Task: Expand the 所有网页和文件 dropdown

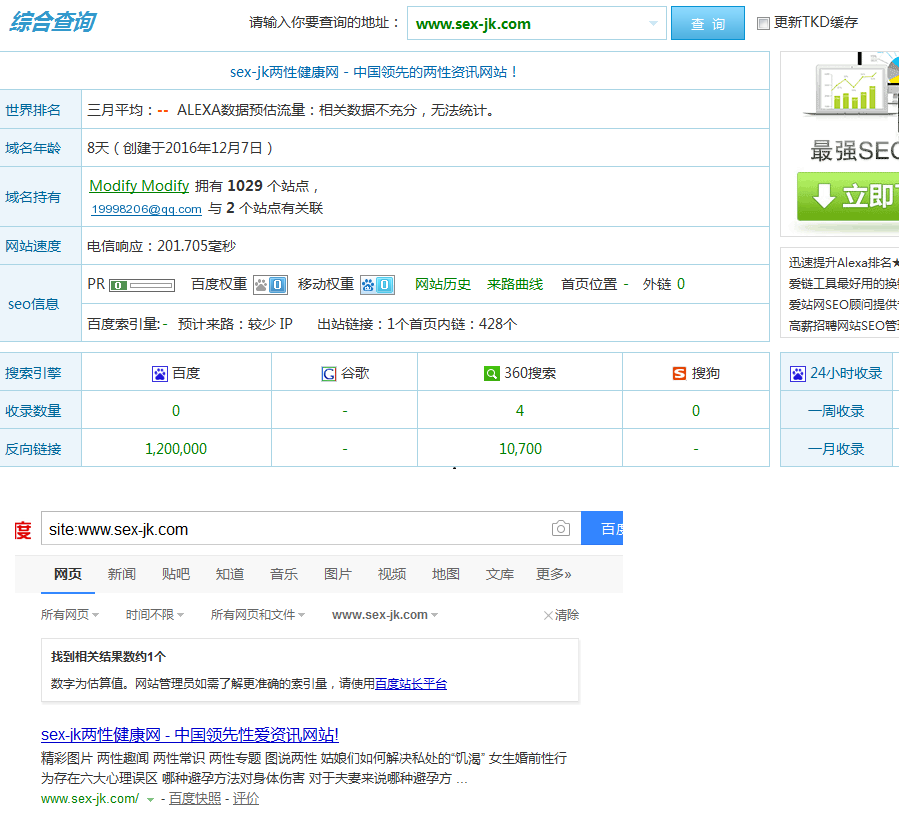Action: [x=257, y=615]
